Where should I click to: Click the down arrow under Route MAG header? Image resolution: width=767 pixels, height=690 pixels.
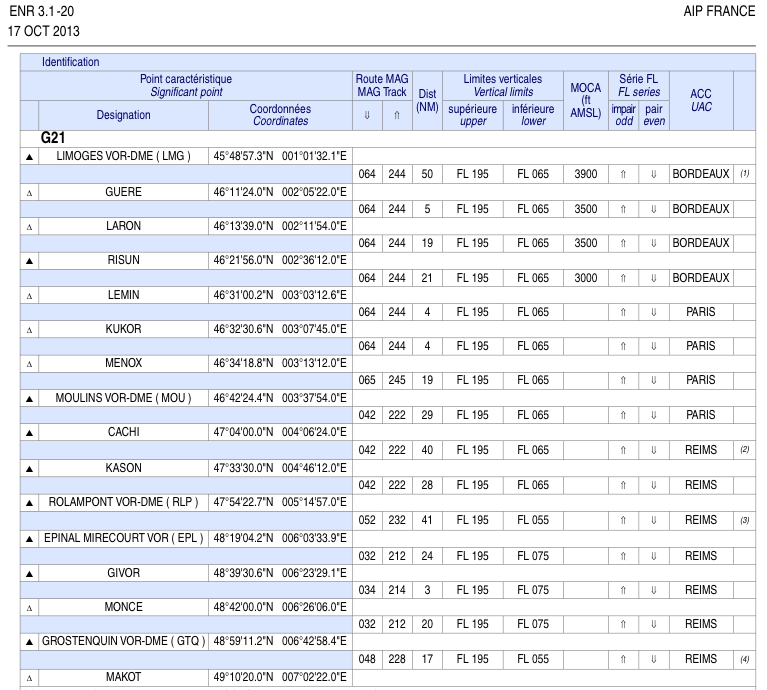(367, 115)
